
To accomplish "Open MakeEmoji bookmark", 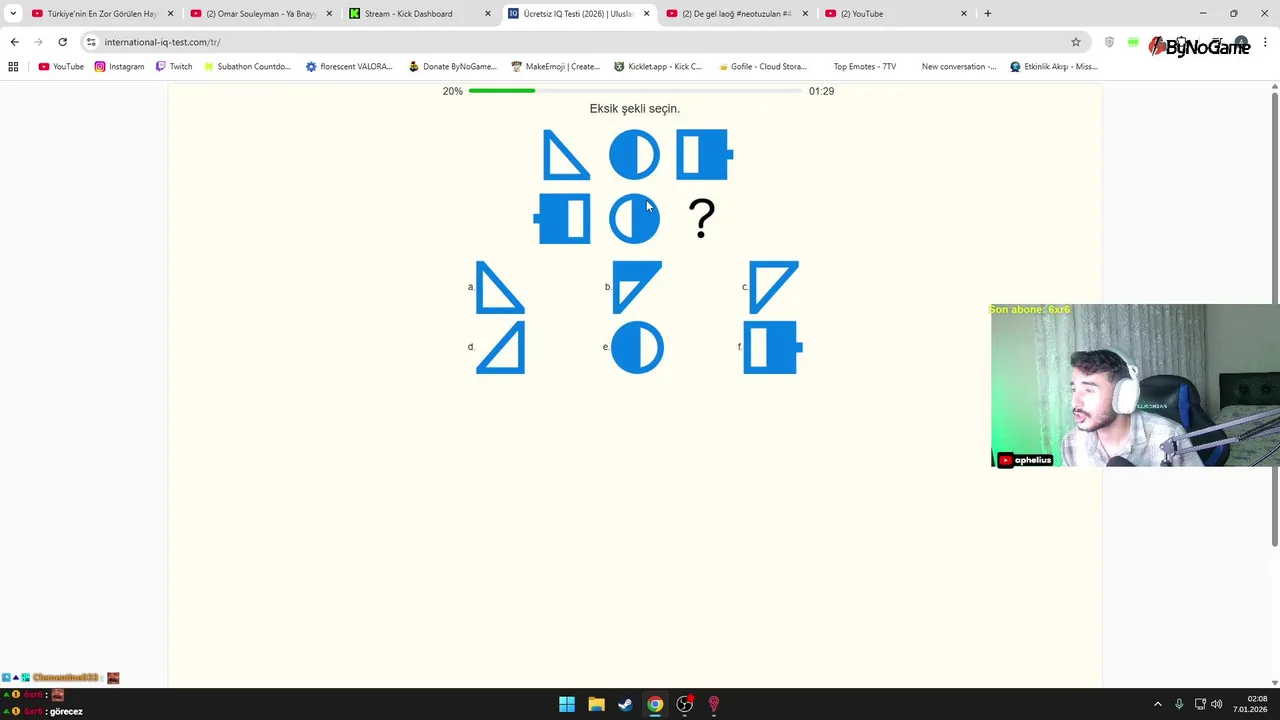I will [x=555, y=66].
